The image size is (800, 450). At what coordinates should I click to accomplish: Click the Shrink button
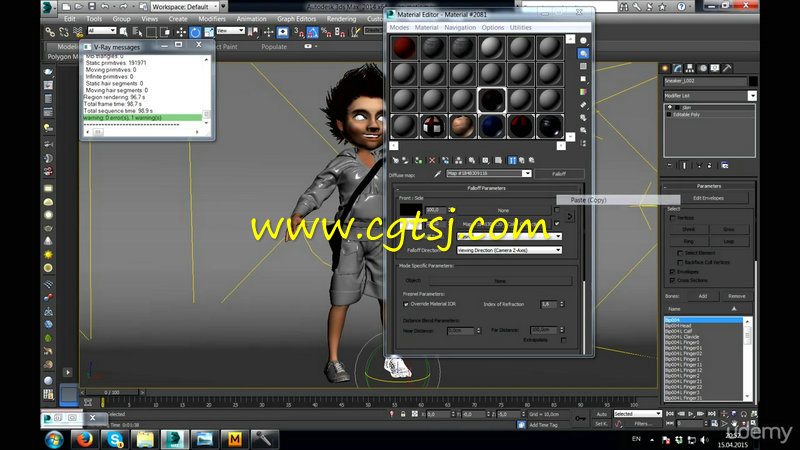689,230
